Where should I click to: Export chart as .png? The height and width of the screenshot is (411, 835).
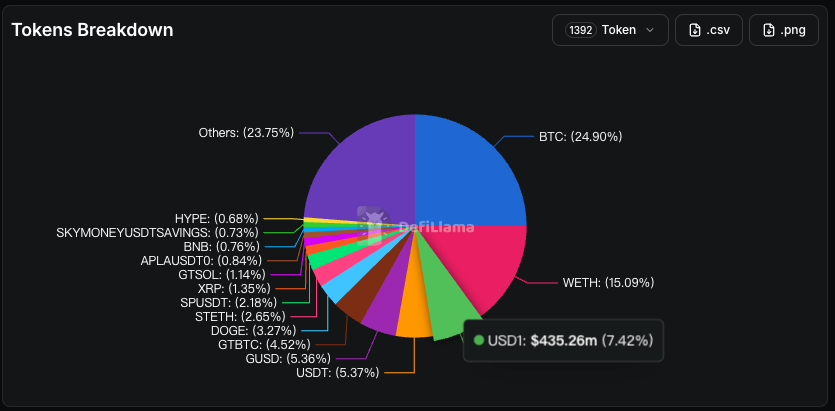pos(783,30)
